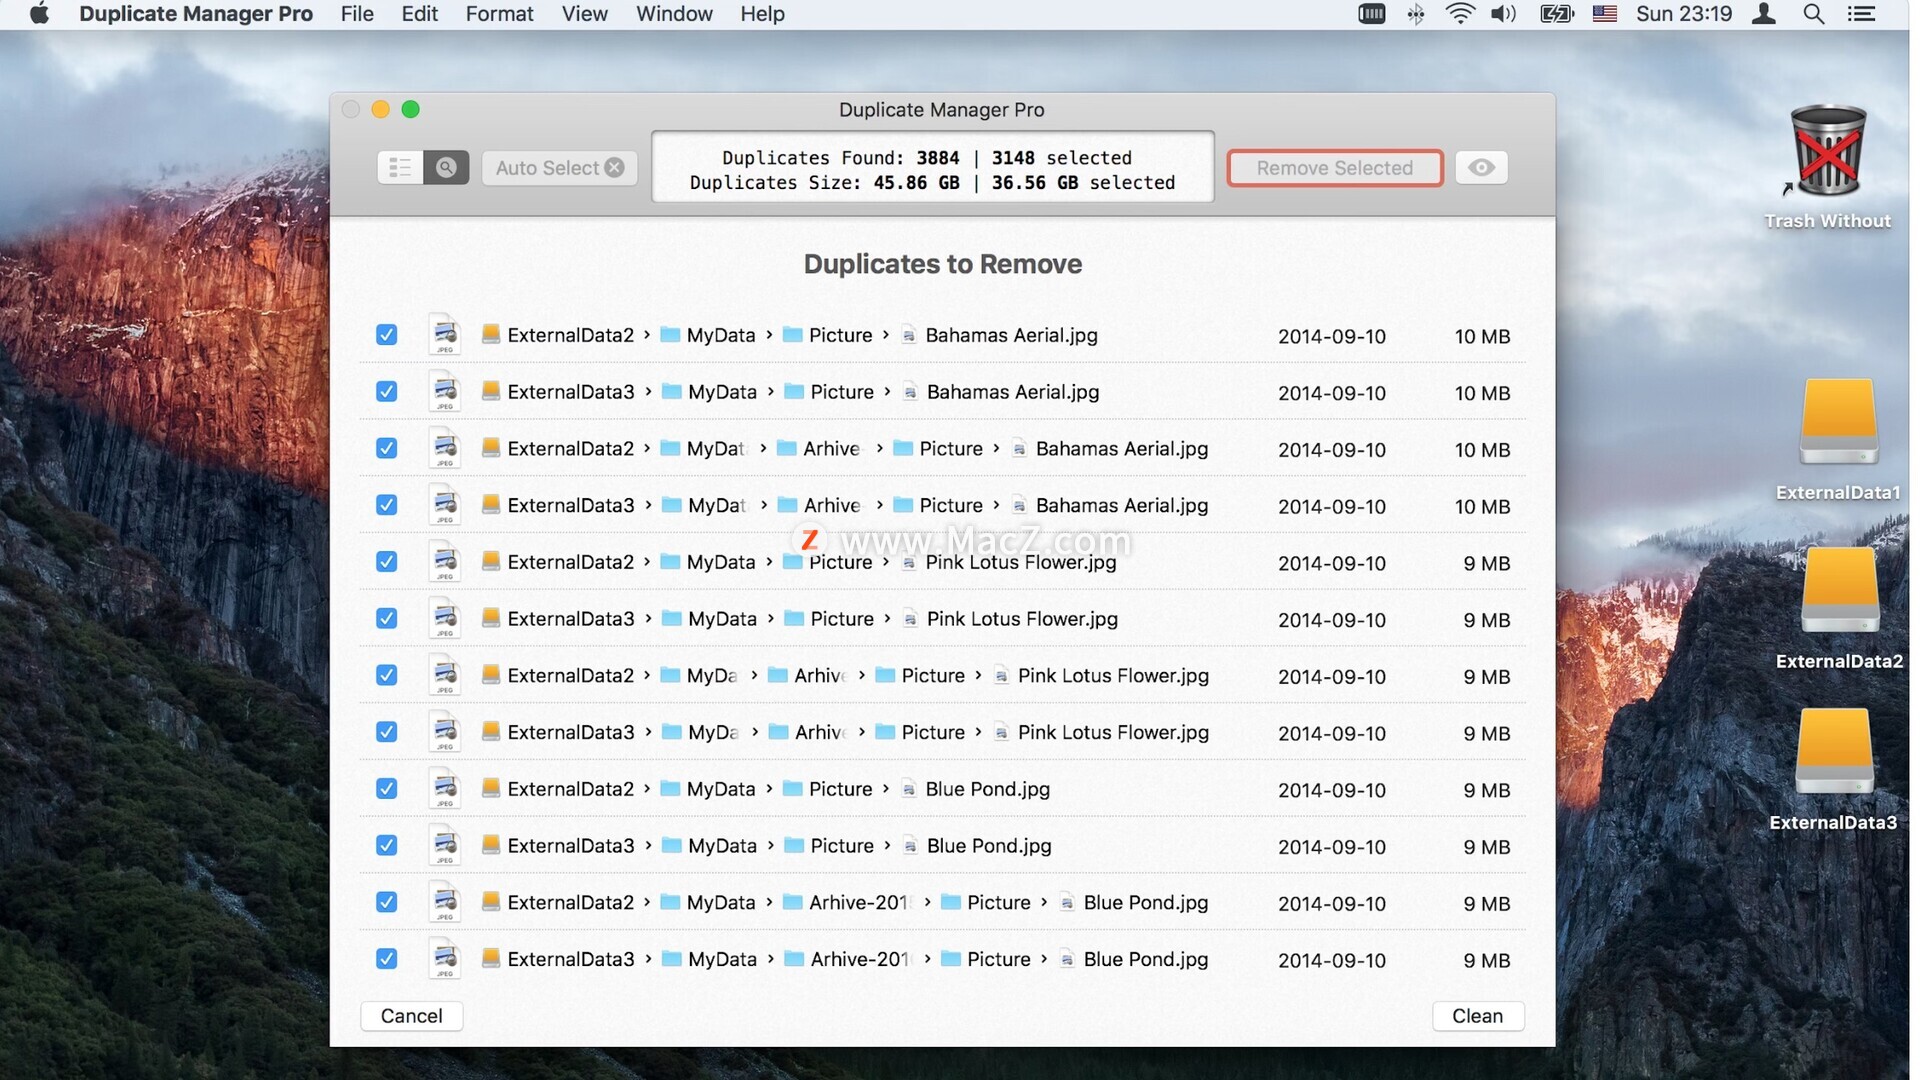Image resolution: width=1920 pixels, height=1080 pixels.
Task: Click Arhive-201 folder in ExternalData2 Blue Pond path
Action: tap(856, 903)
